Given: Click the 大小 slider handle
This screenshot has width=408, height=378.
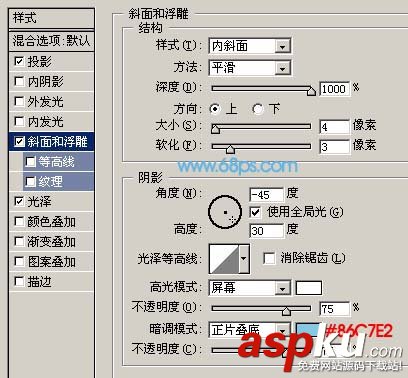Looking at the screenshot, I should [x=216, y=129].
